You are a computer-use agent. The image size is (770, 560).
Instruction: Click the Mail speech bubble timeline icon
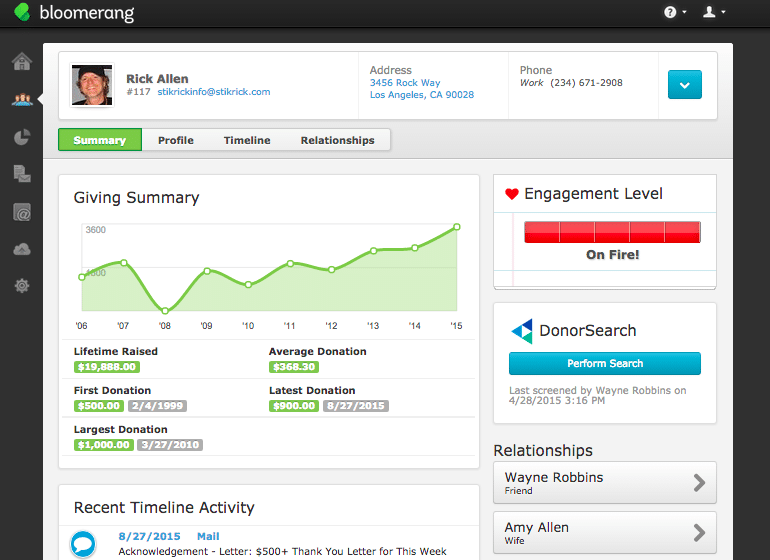[83, 544]
